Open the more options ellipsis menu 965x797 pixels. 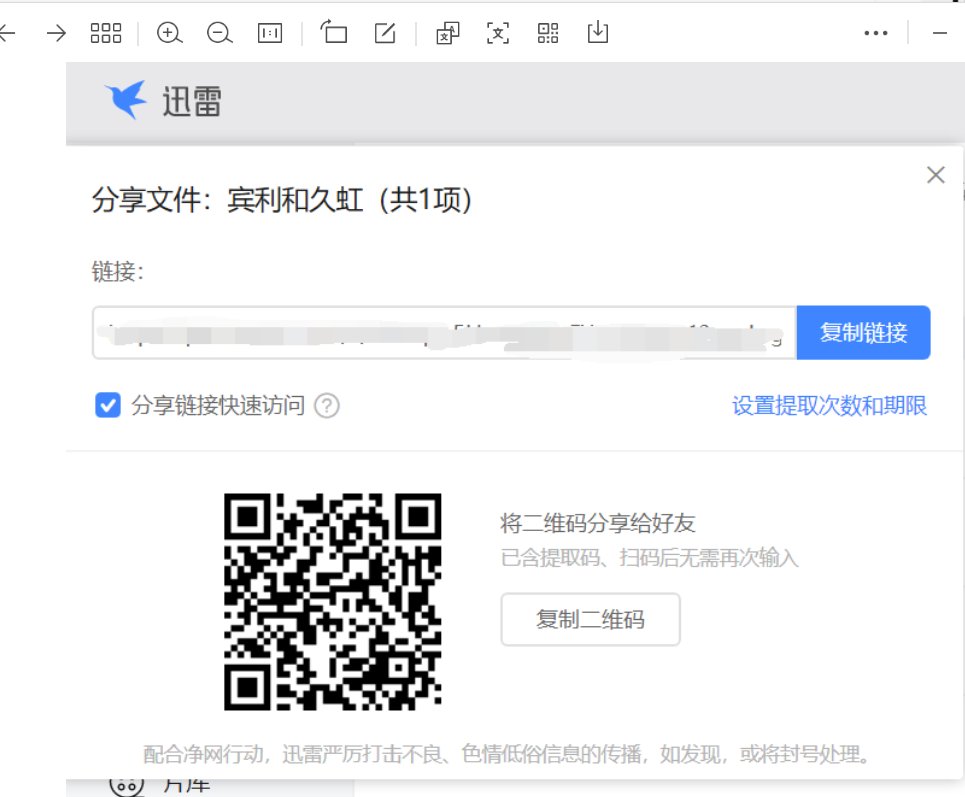point(876,33)
